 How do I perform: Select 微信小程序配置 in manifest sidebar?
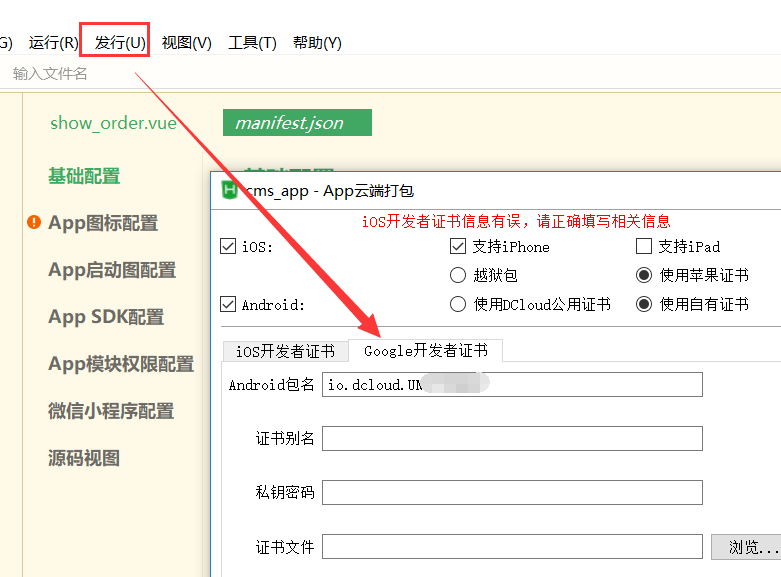(x=111, y=411)
